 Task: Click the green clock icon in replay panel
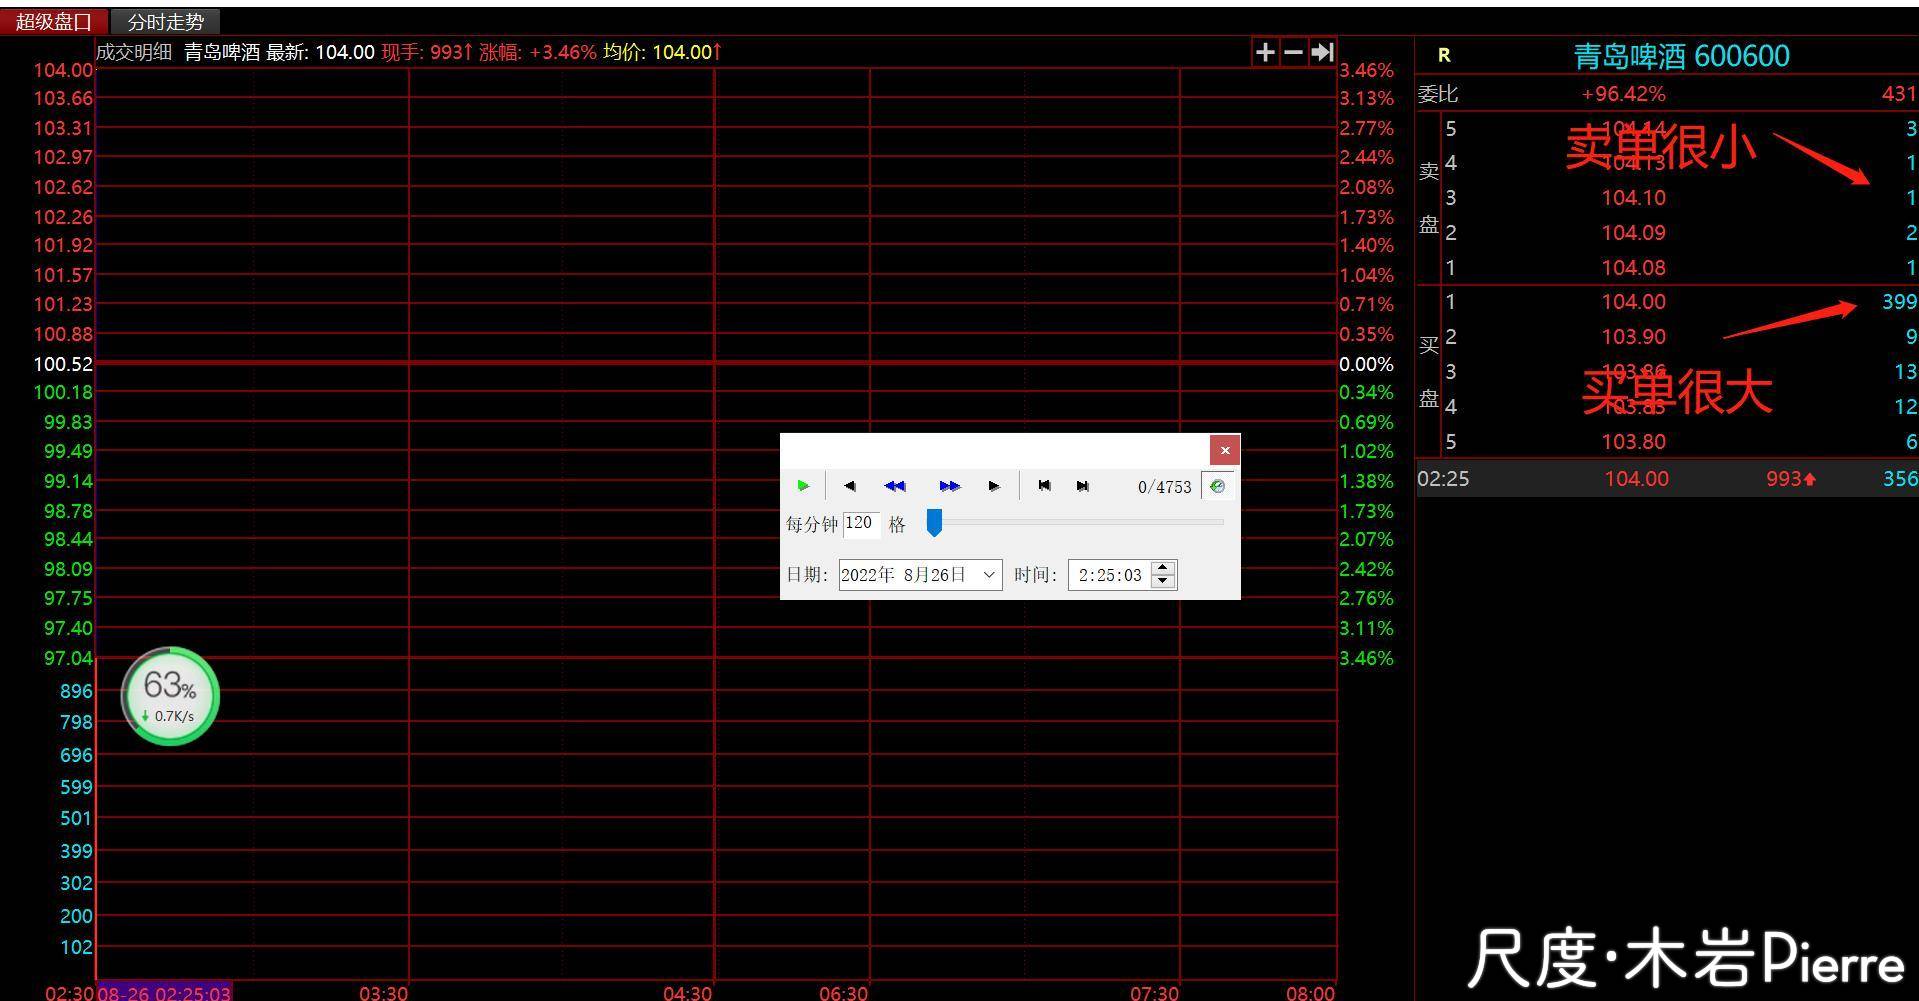(1217, 486)
